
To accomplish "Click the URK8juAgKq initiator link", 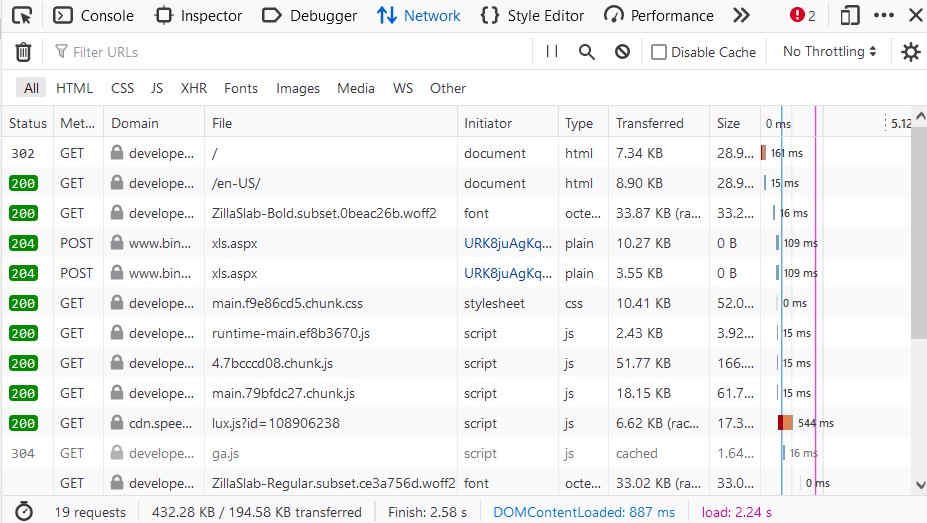I will 507,243.
